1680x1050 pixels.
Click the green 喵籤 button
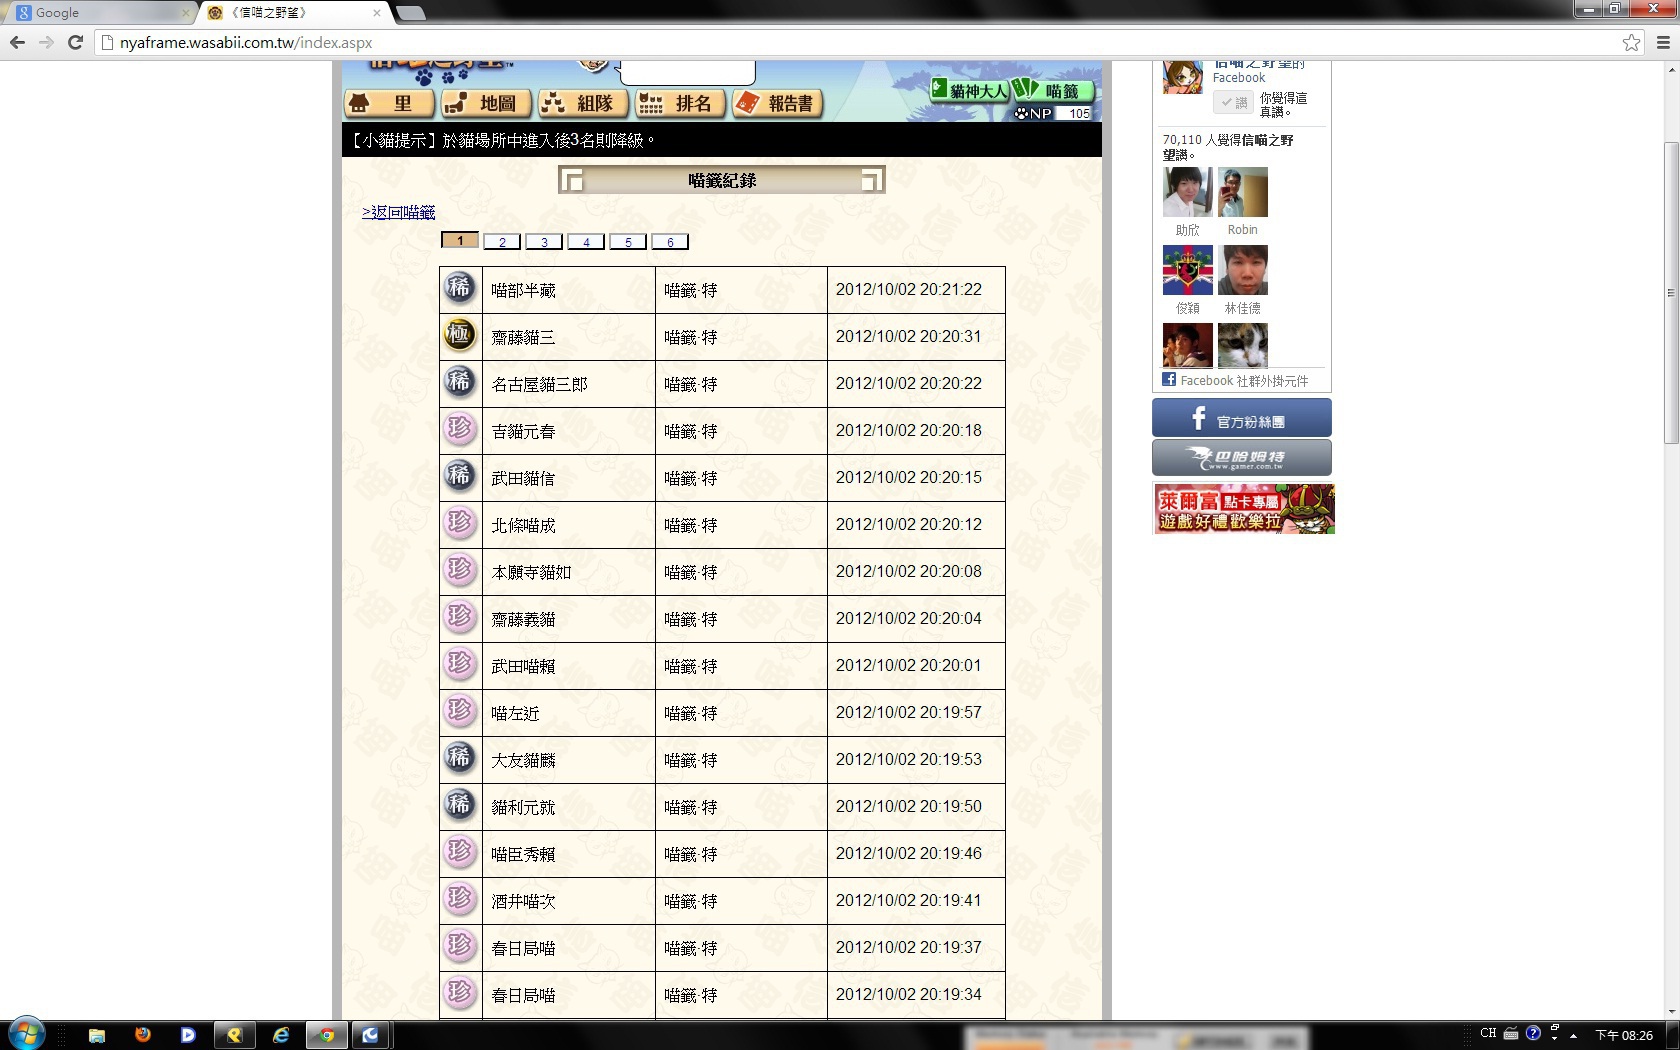point(1053,90)
